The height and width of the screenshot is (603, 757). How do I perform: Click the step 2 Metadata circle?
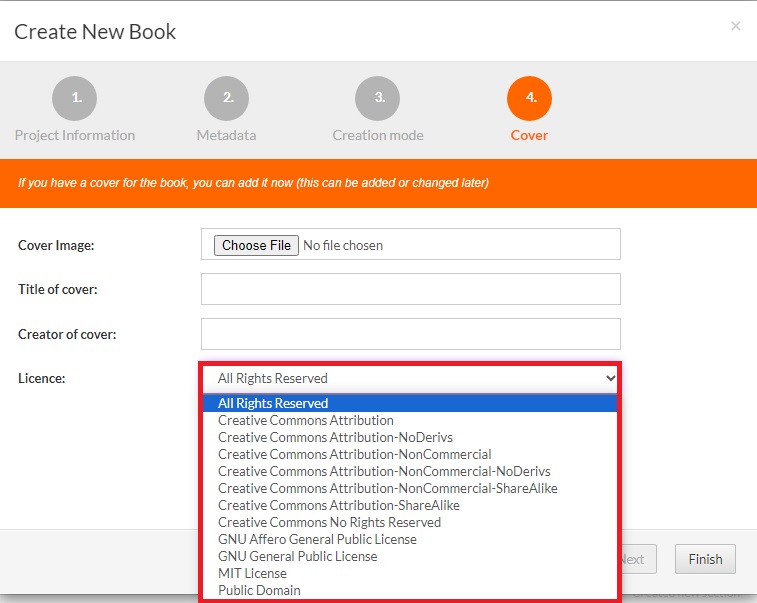226,98
